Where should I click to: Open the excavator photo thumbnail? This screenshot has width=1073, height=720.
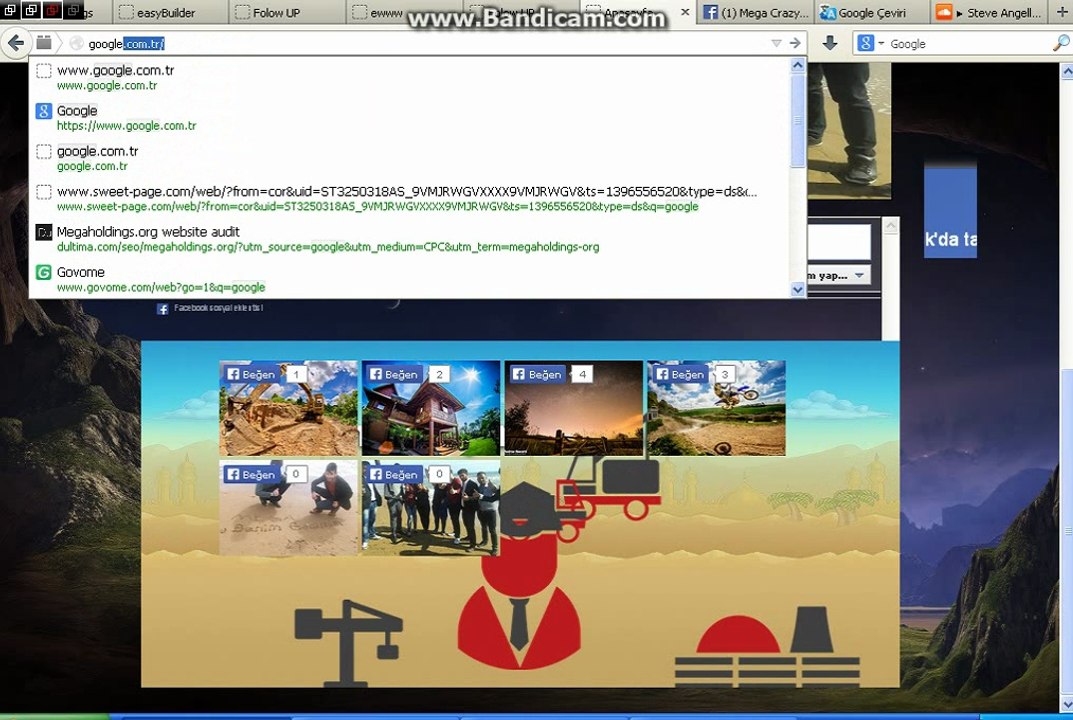[x=289, y=408]
